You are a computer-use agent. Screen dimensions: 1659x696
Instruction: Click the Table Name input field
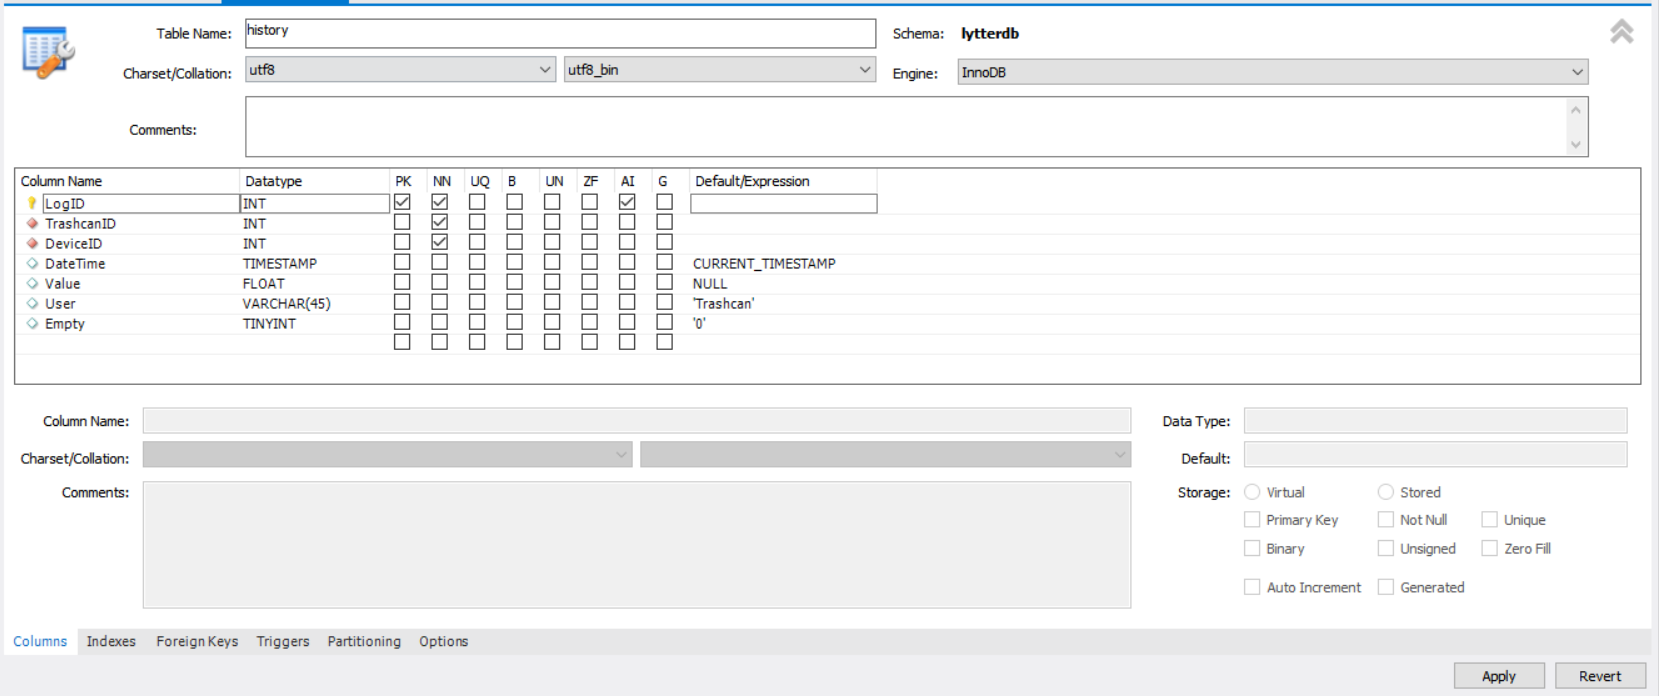[560, 33]
